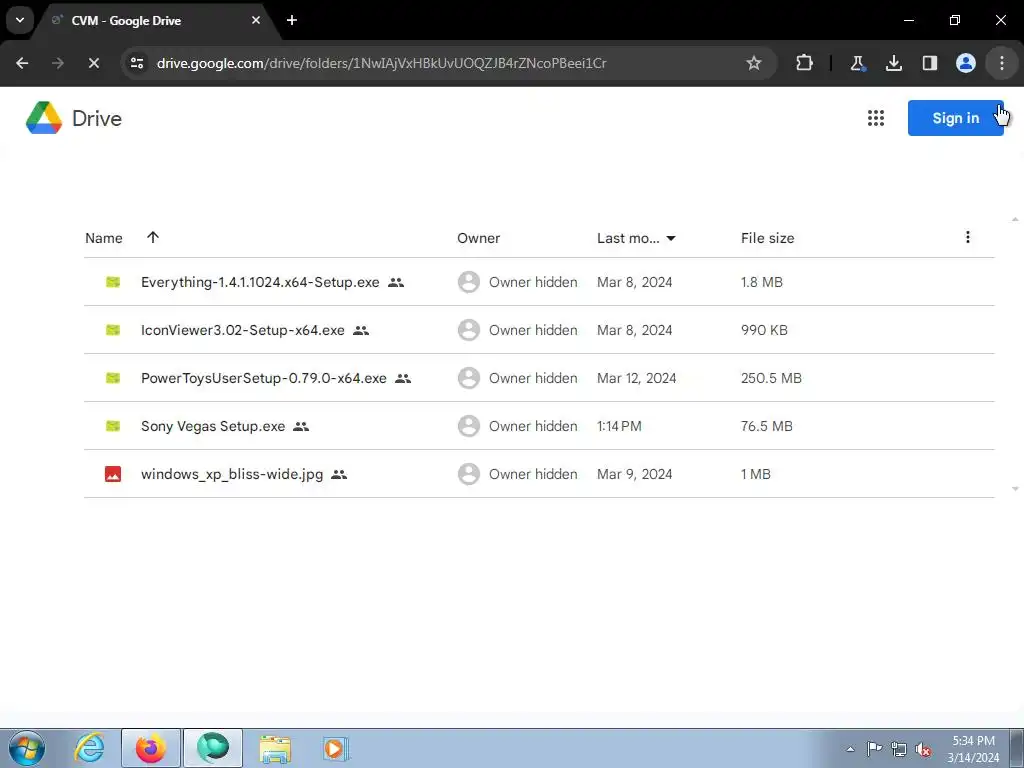Viewport: 1024px width, 768px height.
Task: Click shared icon next to Everything setup
Action: coord(396,283)
